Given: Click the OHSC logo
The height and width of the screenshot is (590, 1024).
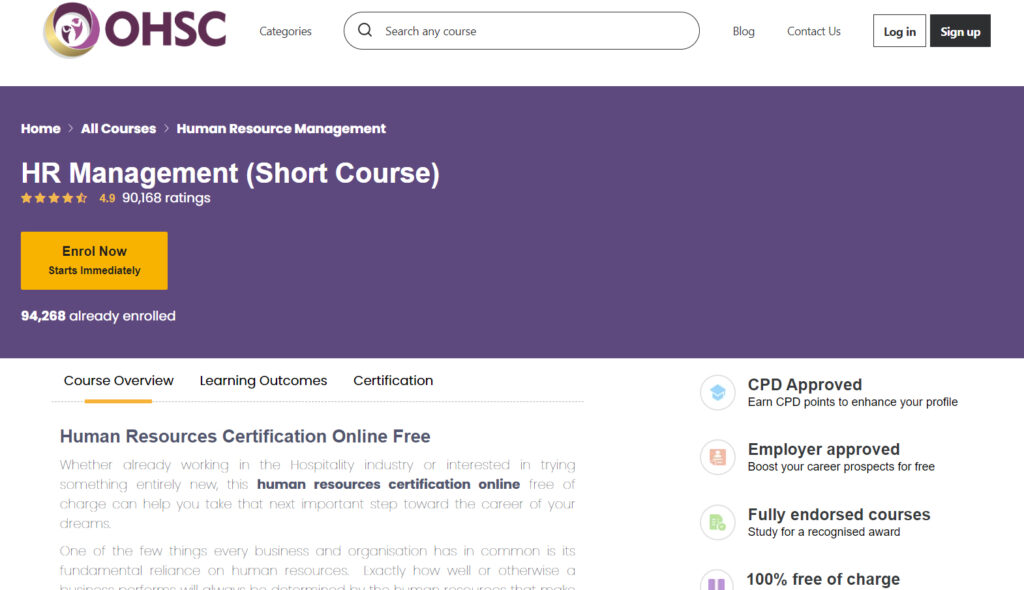Looking at the screenshot, I should (135, 29).
